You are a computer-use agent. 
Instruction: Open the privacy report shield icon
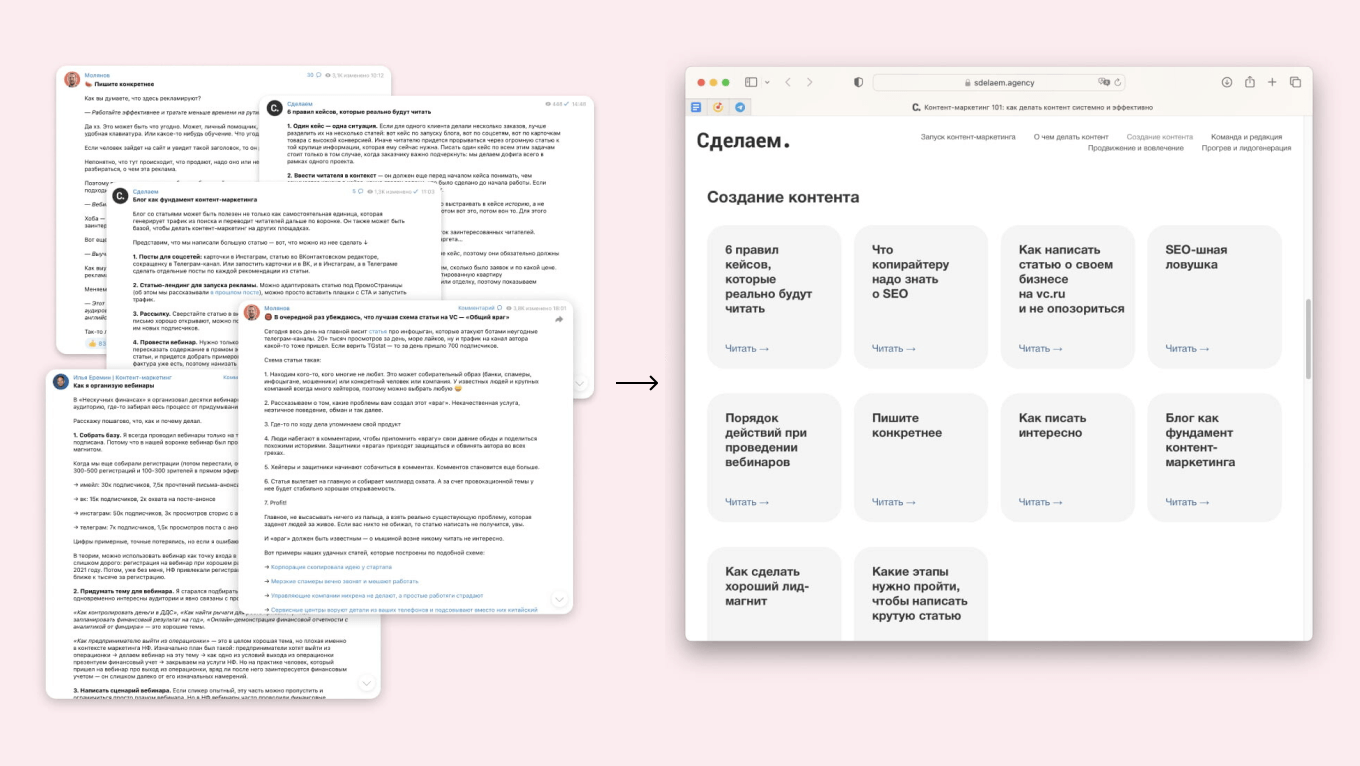pyautogui.click(x=858, y=82)
